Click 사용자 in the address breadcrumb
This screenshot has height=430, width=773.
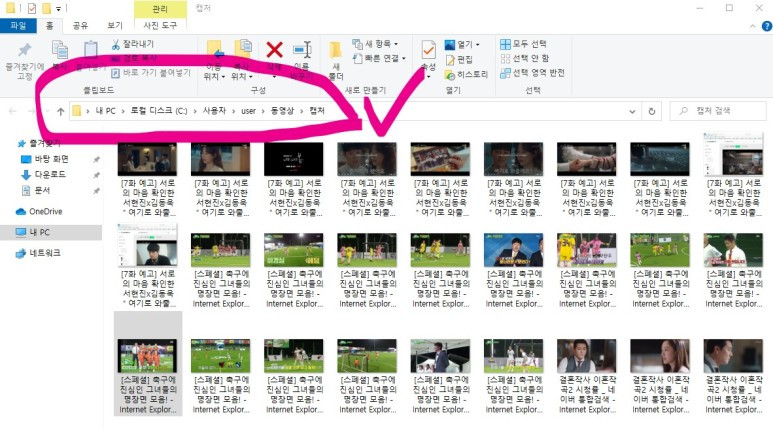[214, 111]
